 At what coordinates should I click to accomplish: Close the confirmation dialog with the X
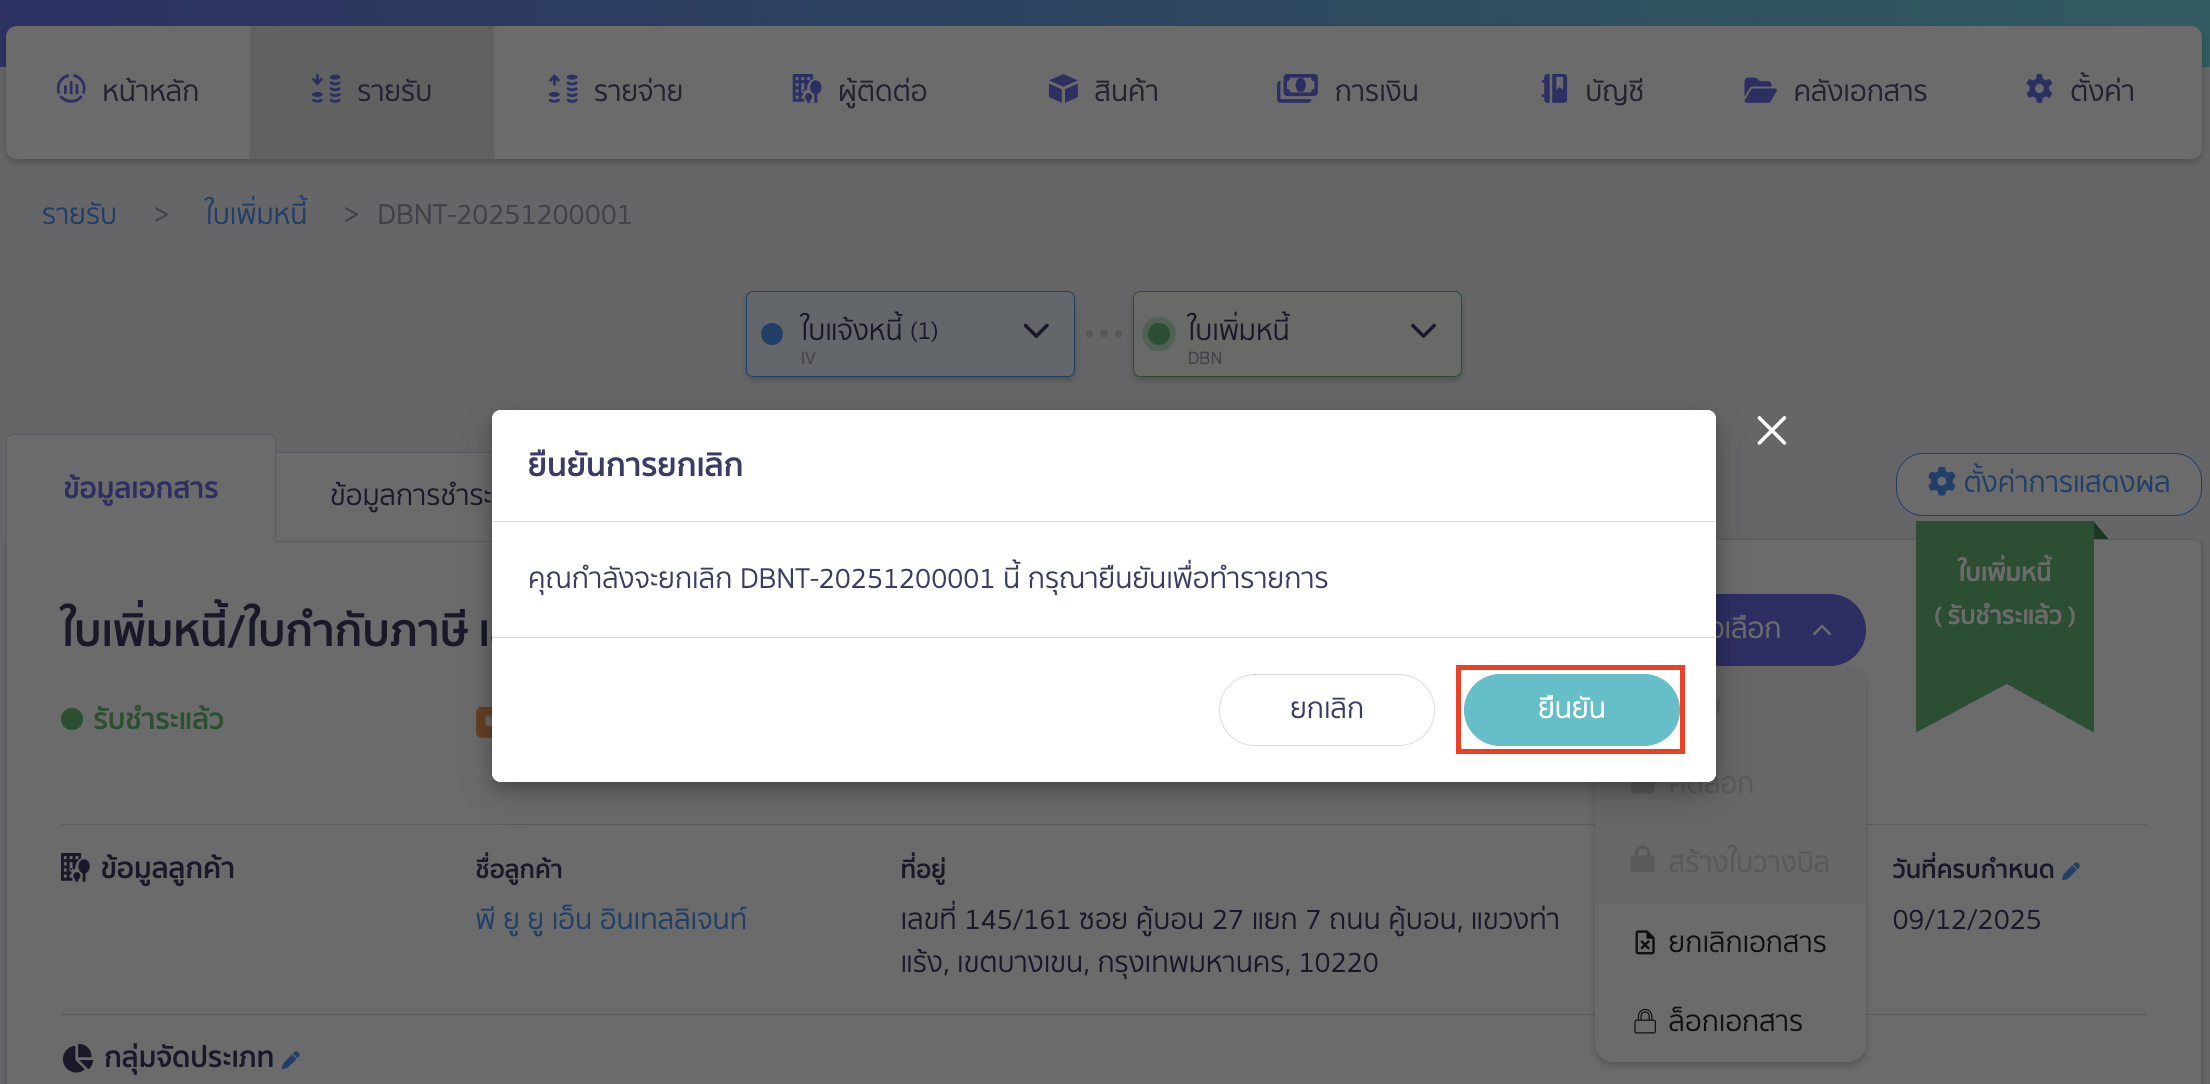point(1771,430)
